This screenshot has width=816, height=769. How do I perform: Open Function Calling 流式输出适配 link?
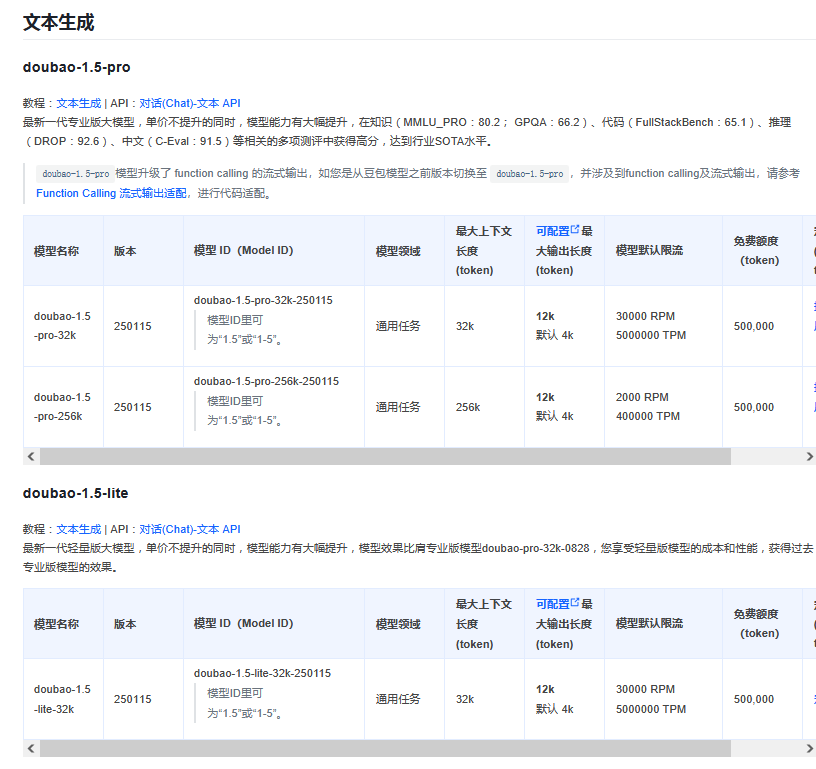pos(111,193)
